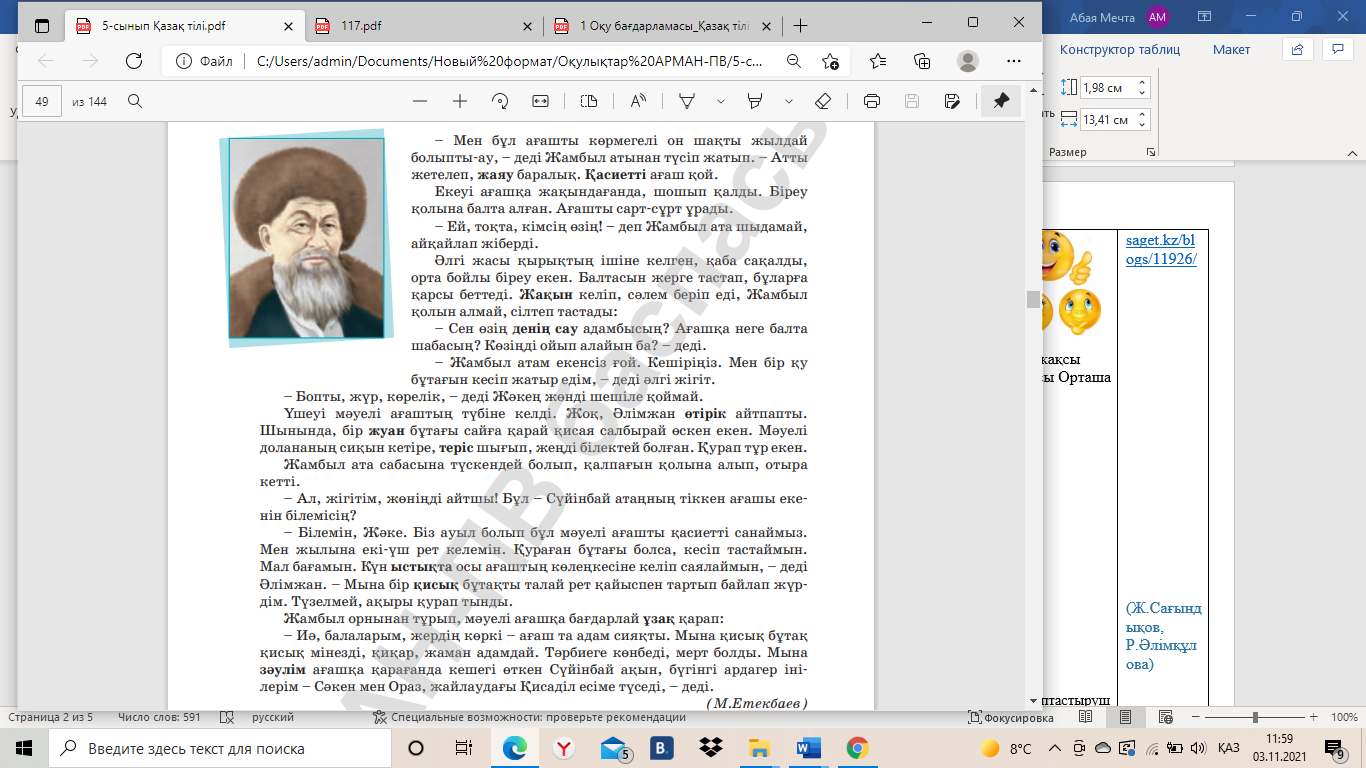Expand the Highlight options dropdown
The width and height of the screenshot is (1366, 768).
click(789, 101)
